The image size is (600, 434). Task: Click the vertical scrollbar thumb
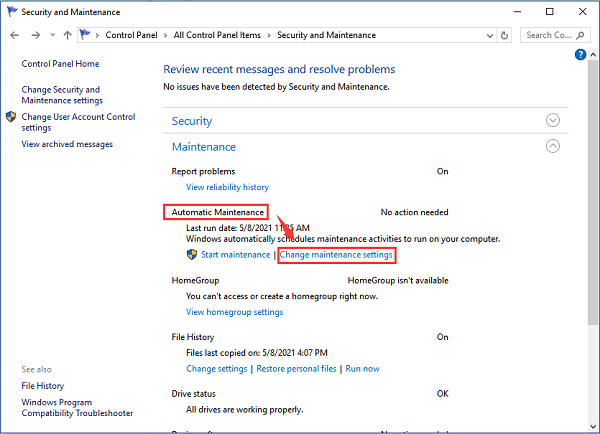593,193
